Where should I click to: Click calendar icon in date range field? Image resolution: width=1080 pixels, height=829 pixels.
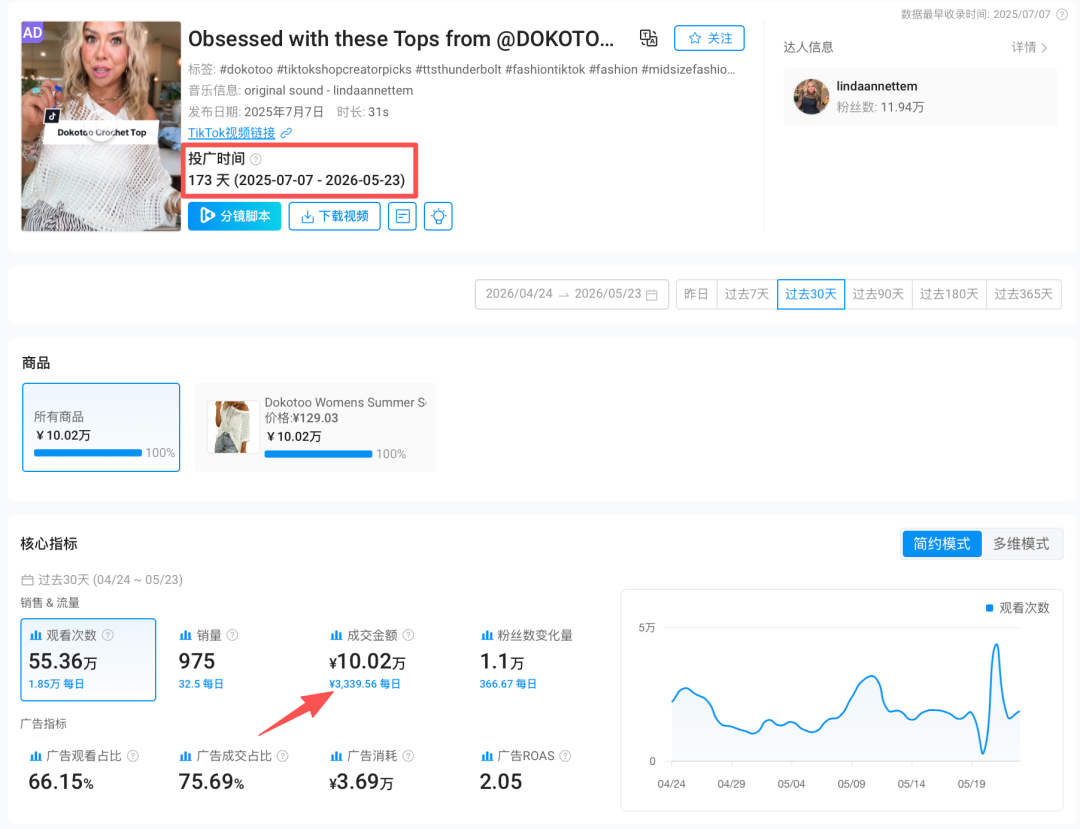(652, 295)
